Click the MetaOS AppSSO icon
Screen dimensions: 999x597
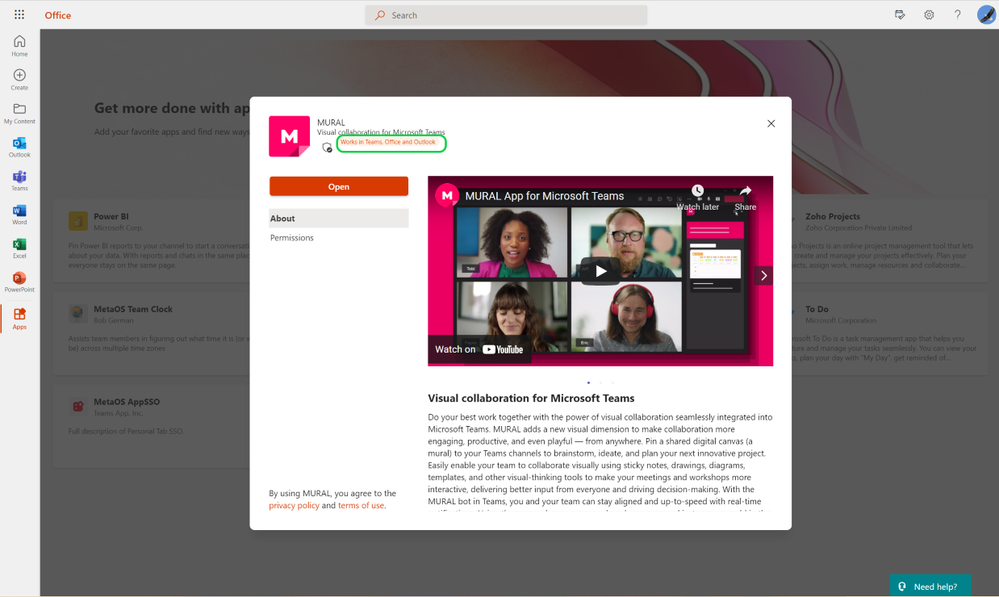pyautogui.click(x=78, y=406)
